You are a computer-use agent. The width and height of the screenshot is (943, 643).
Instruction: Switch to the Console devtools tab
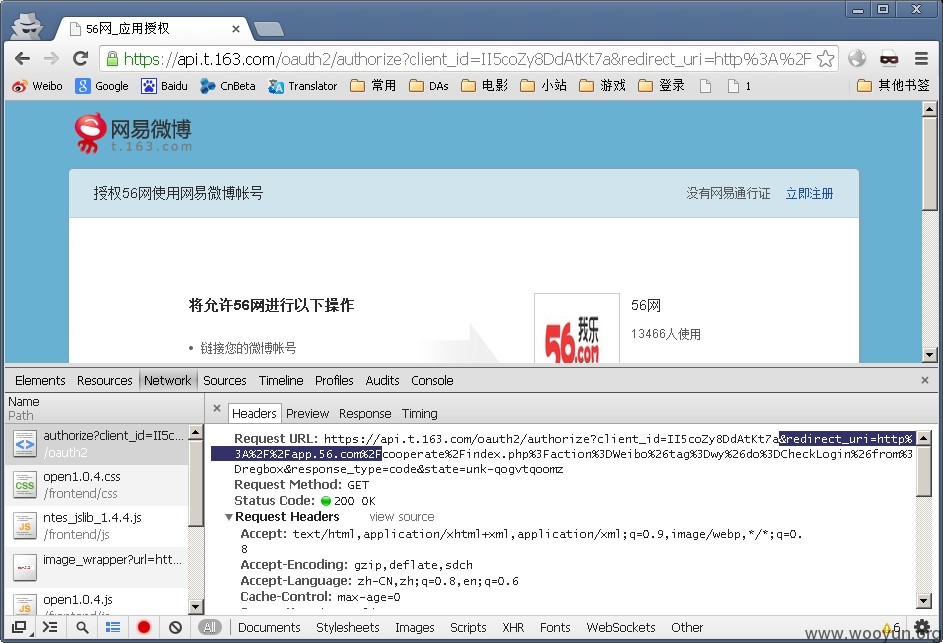(432, 380)
